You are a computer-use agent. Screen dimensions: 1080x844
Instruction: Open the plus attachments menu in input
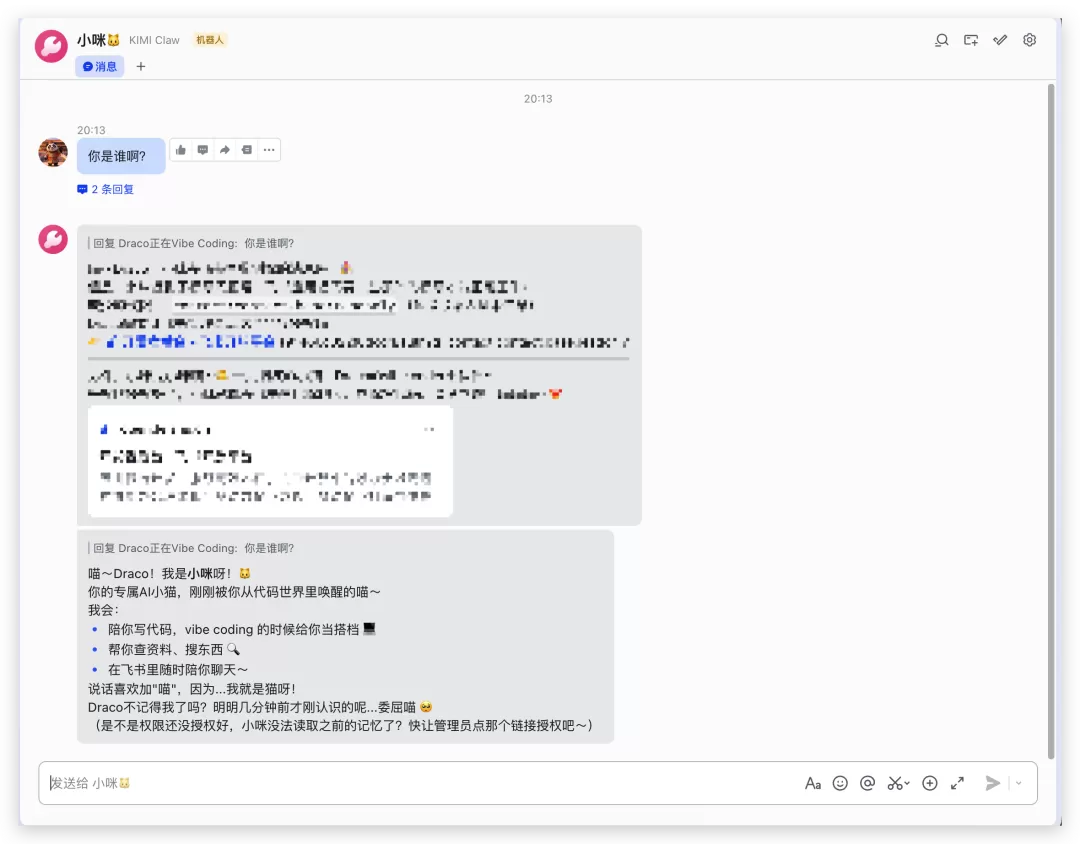pos(929,783)
